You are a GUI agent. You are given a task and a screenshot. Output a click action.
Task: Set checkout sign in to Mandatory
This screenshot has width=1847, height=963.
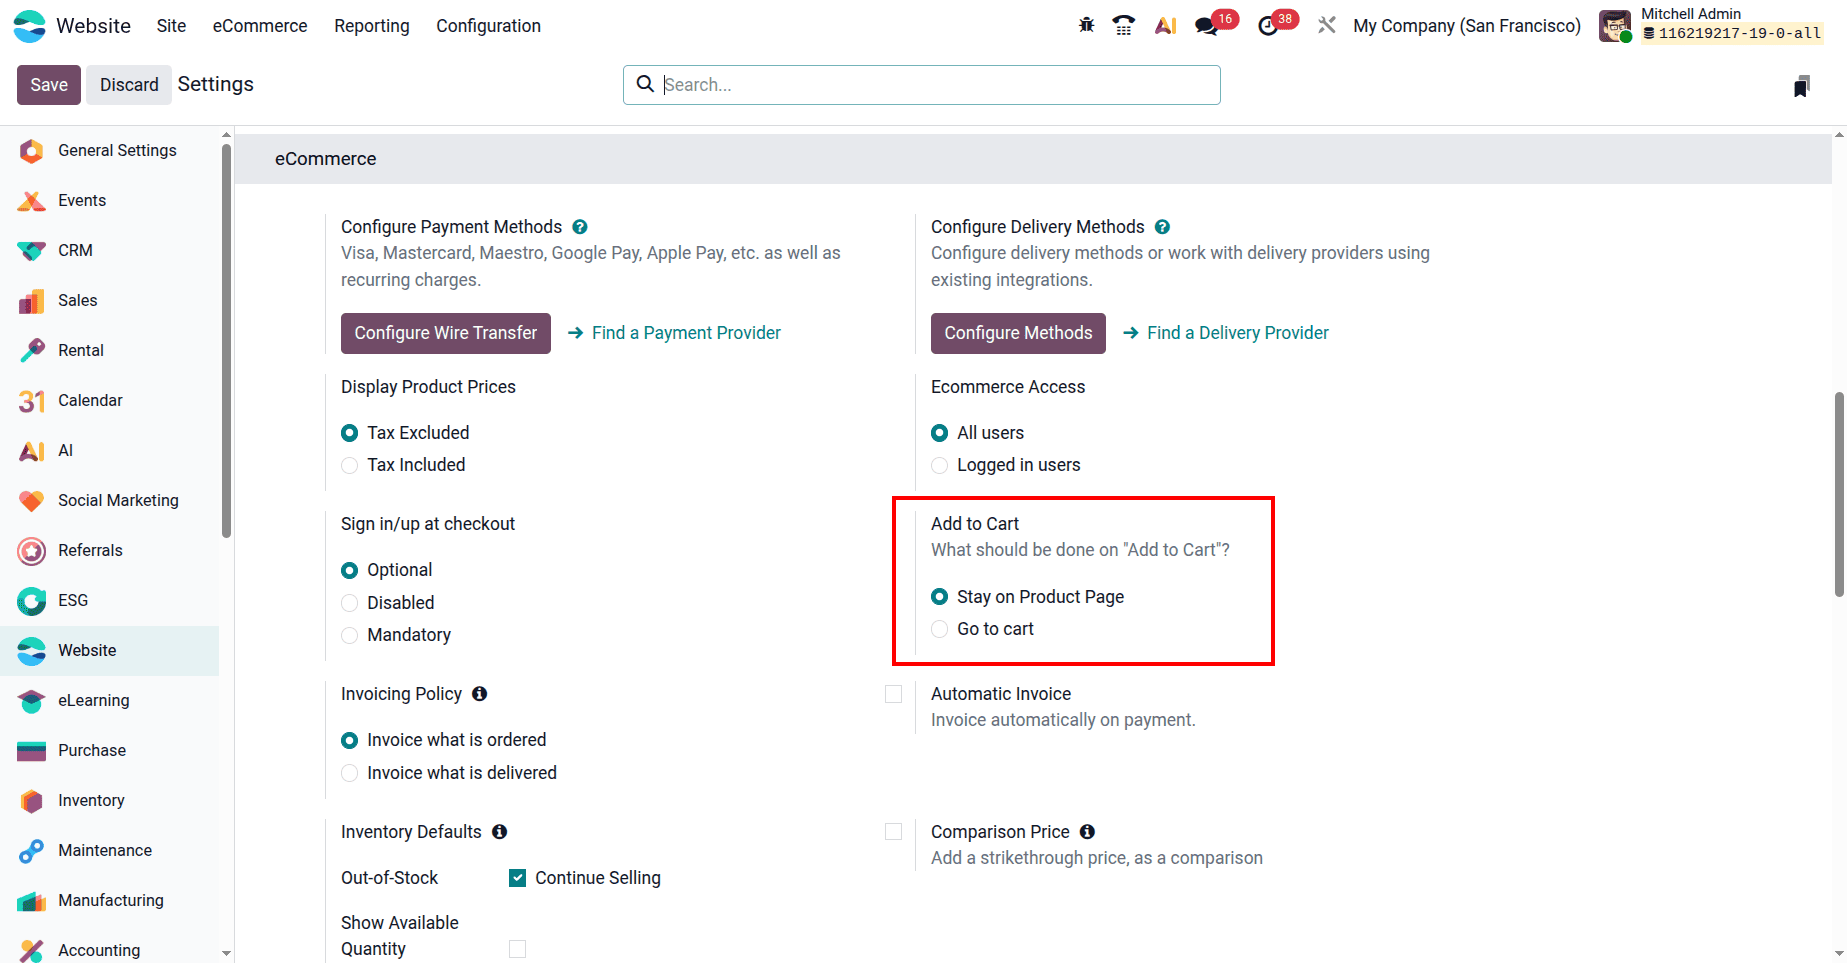coord(349,635)
